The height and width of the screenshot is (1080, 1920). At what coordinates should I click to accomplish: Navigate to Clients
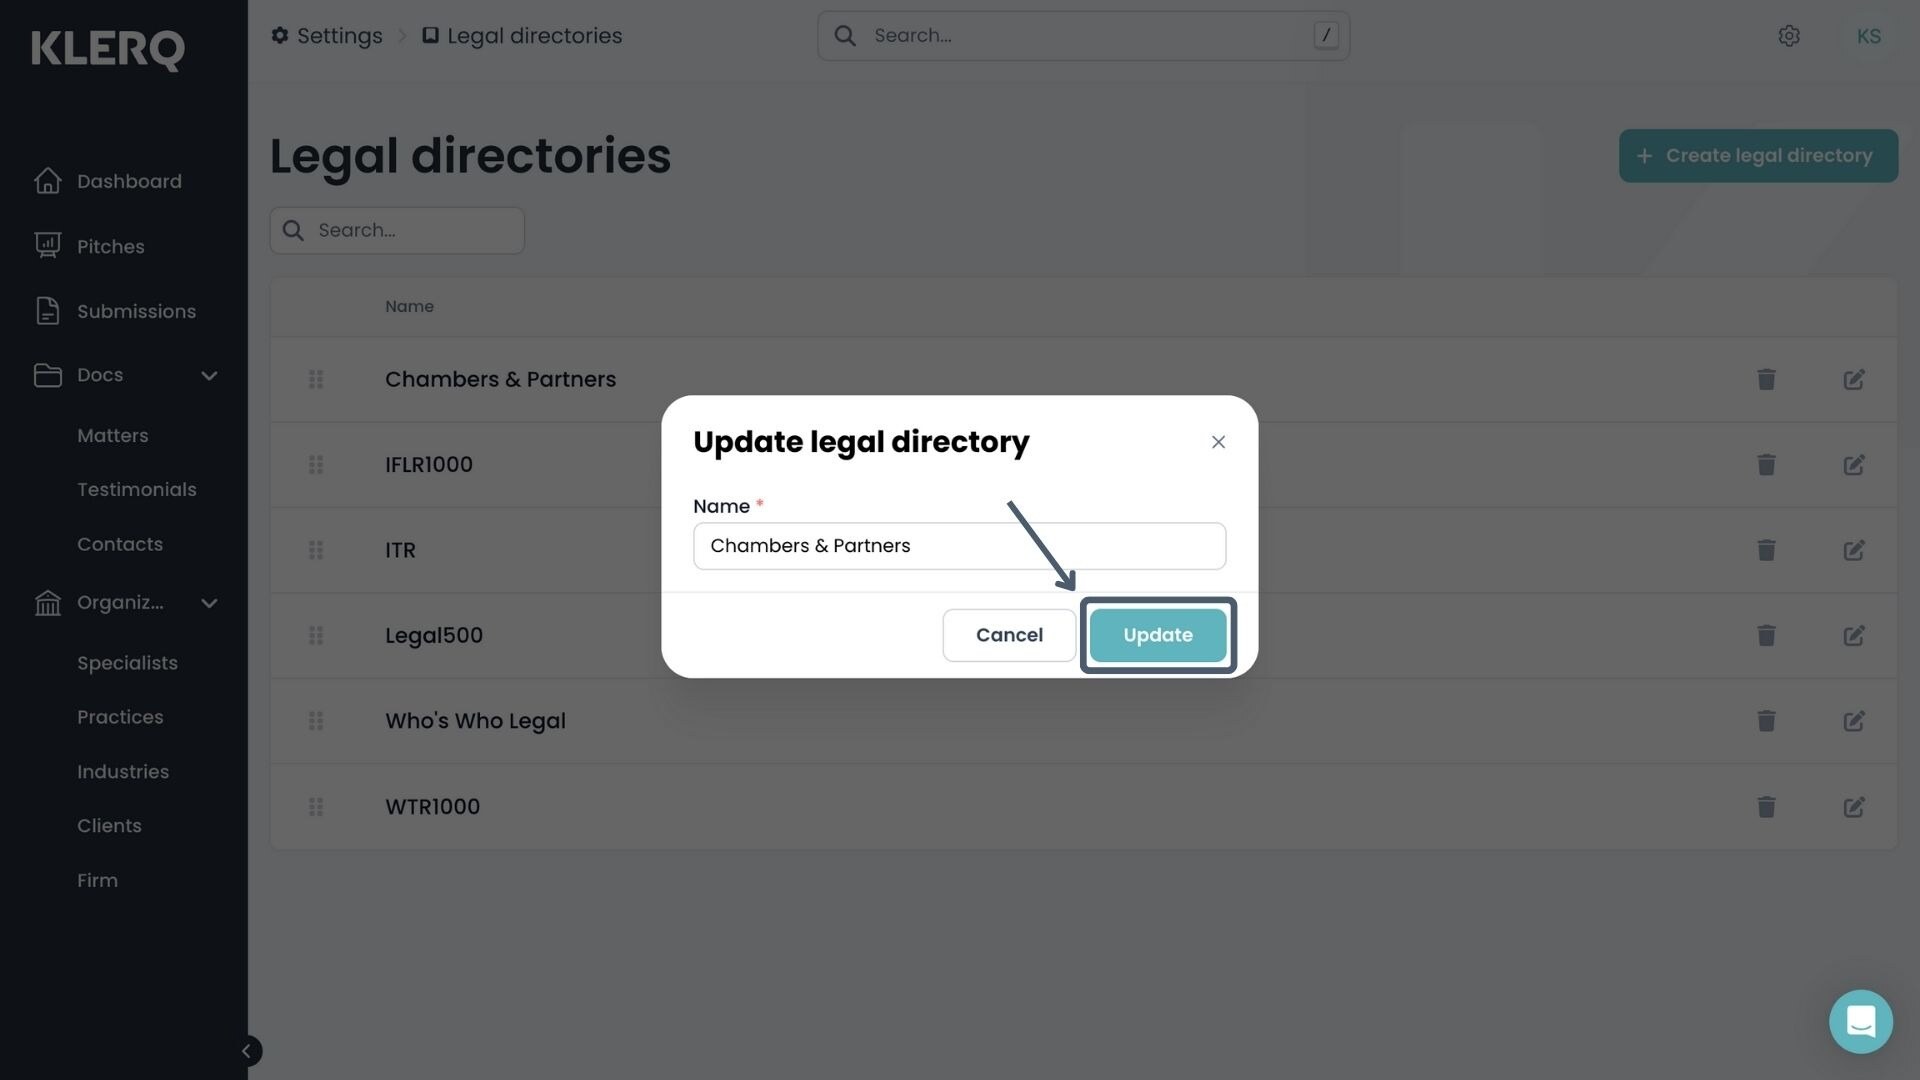[x=109, y=826]
